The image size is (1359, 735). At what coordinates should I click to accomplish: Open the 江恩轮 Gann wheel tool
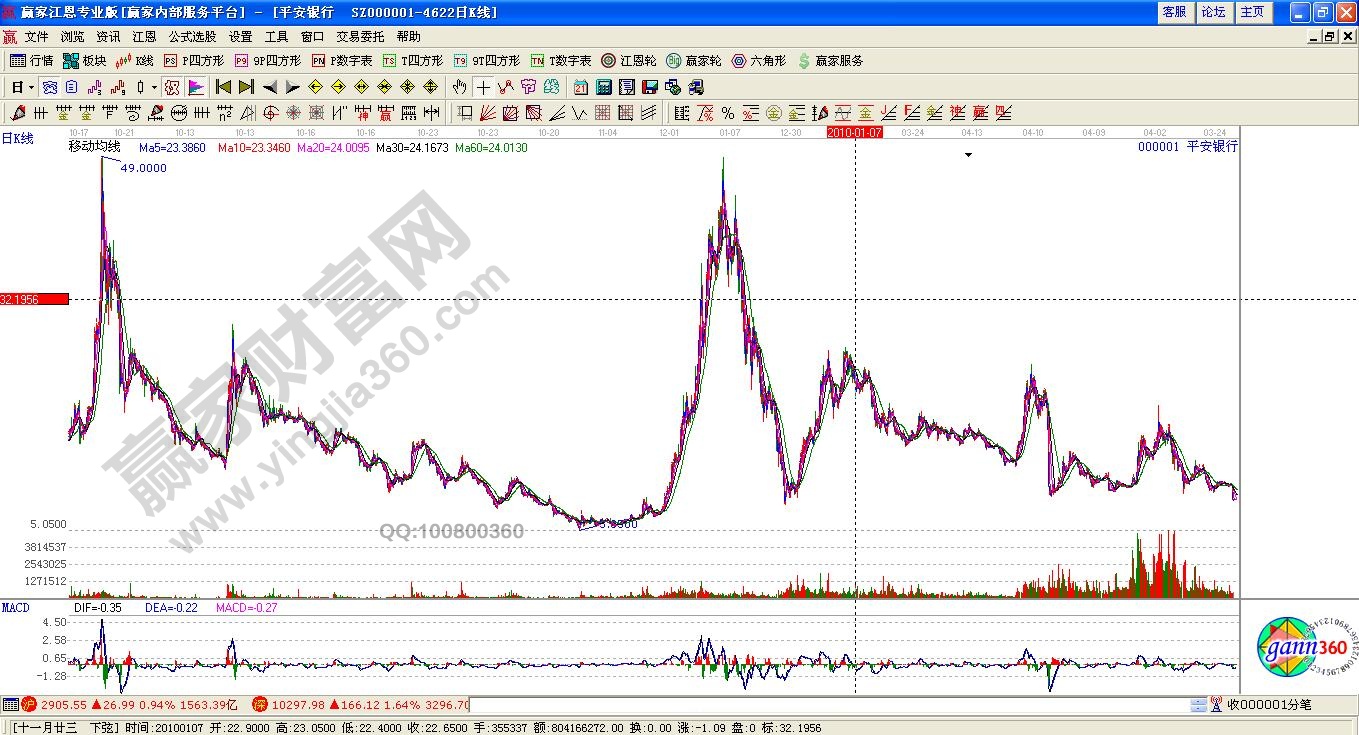[x=631, y=61]
